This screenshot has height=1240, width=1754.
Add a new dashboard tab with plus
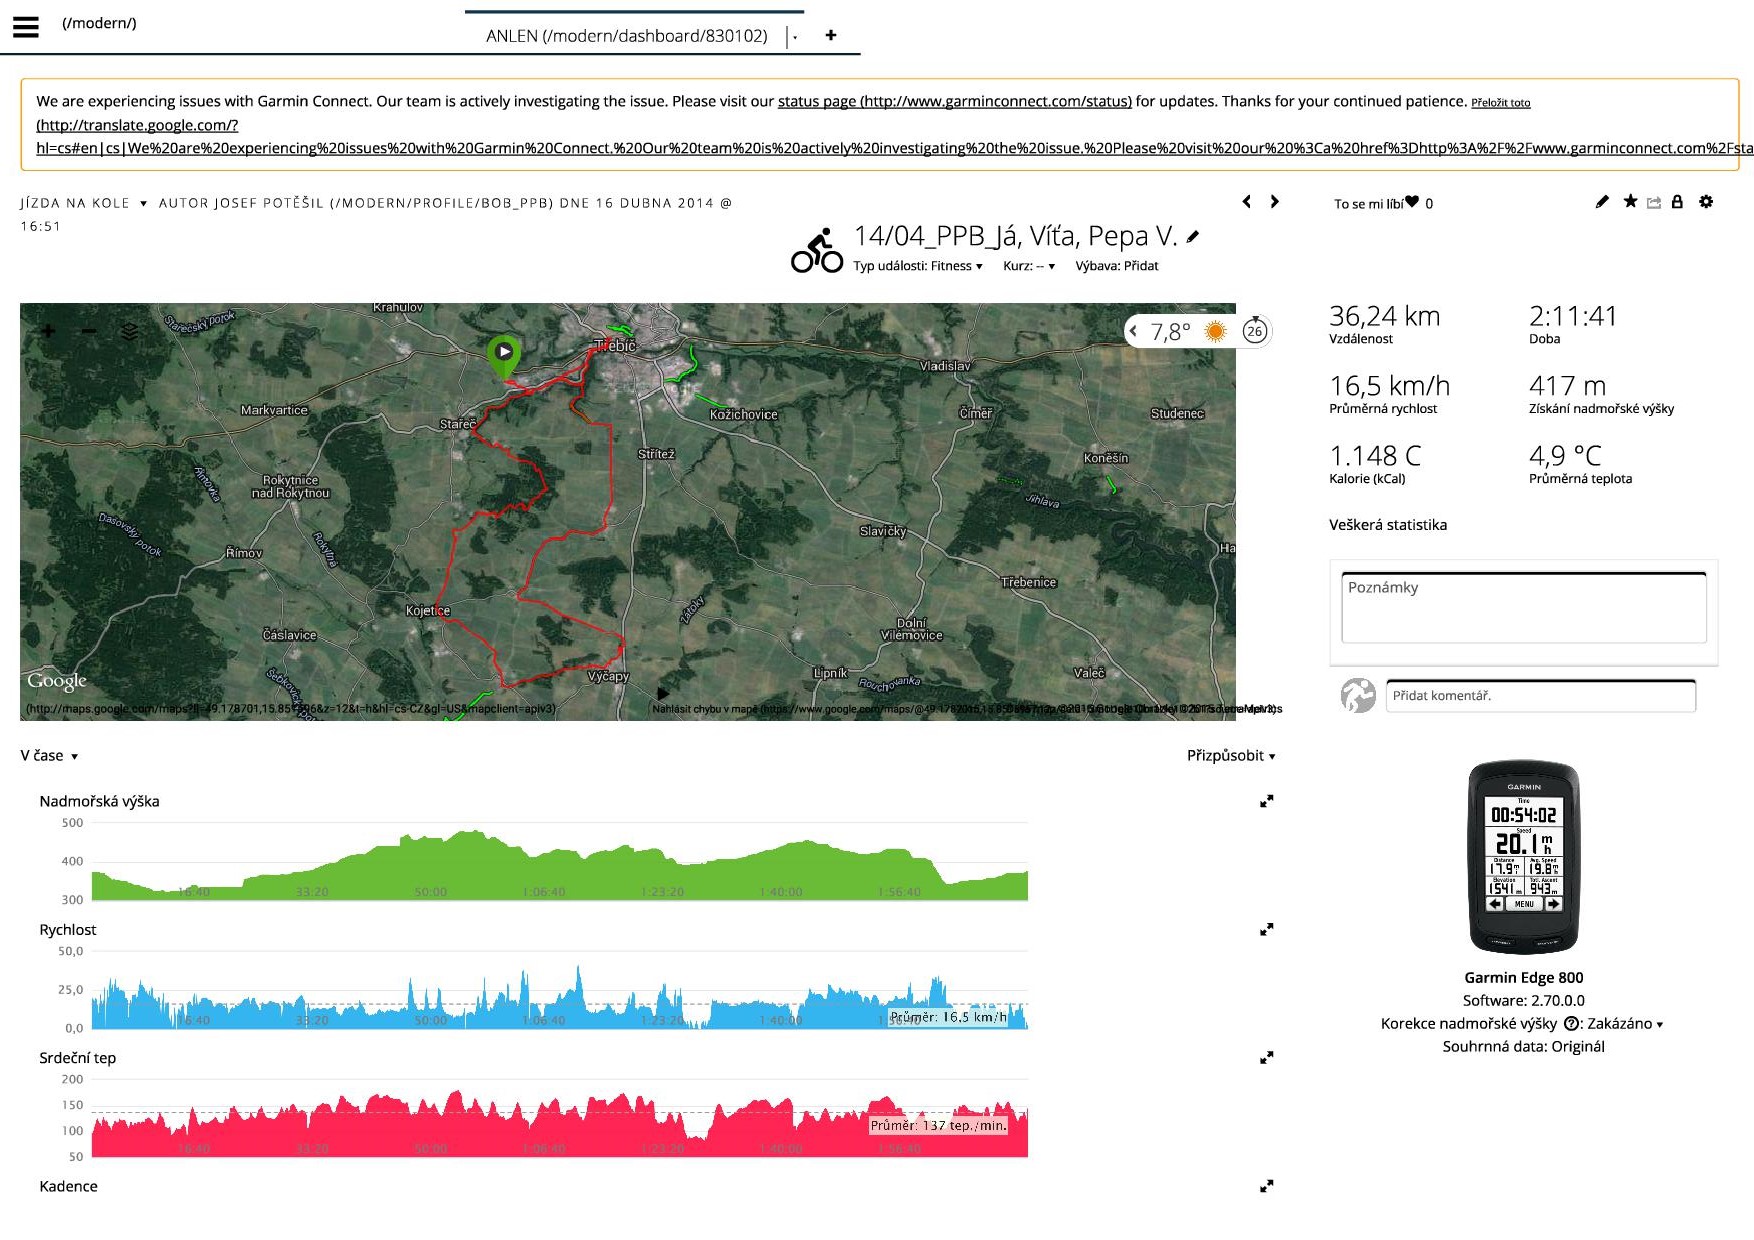pyautogui.click(x=830, y=35)
